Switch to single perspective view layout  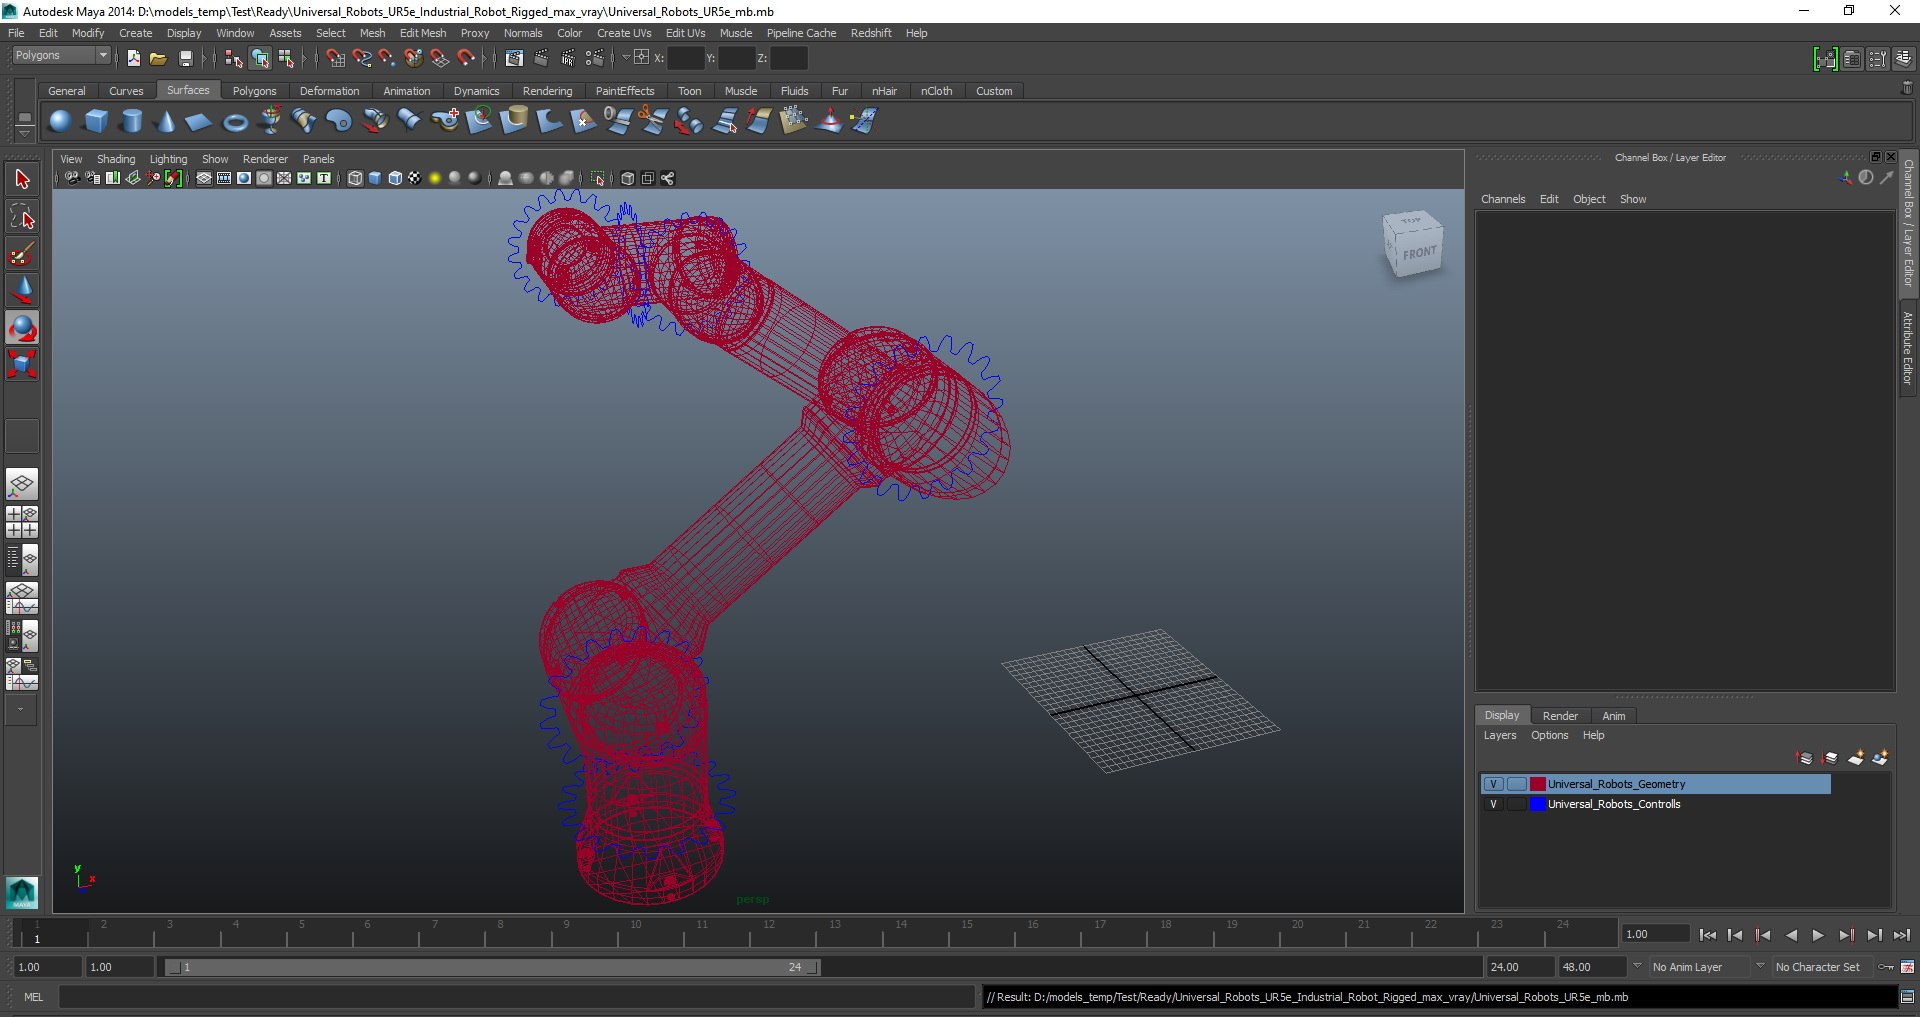click(22, 485)
